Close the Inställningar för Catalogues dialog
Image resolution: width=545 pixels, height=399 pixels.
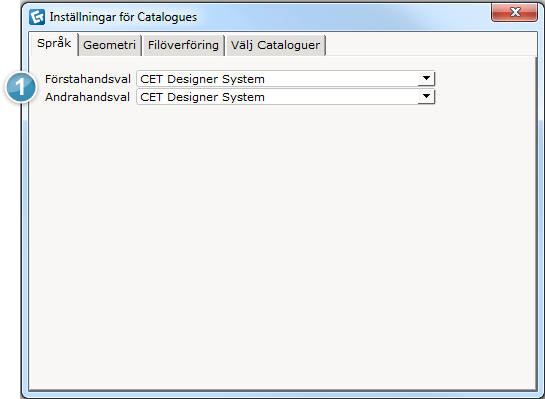coord(514,13)
